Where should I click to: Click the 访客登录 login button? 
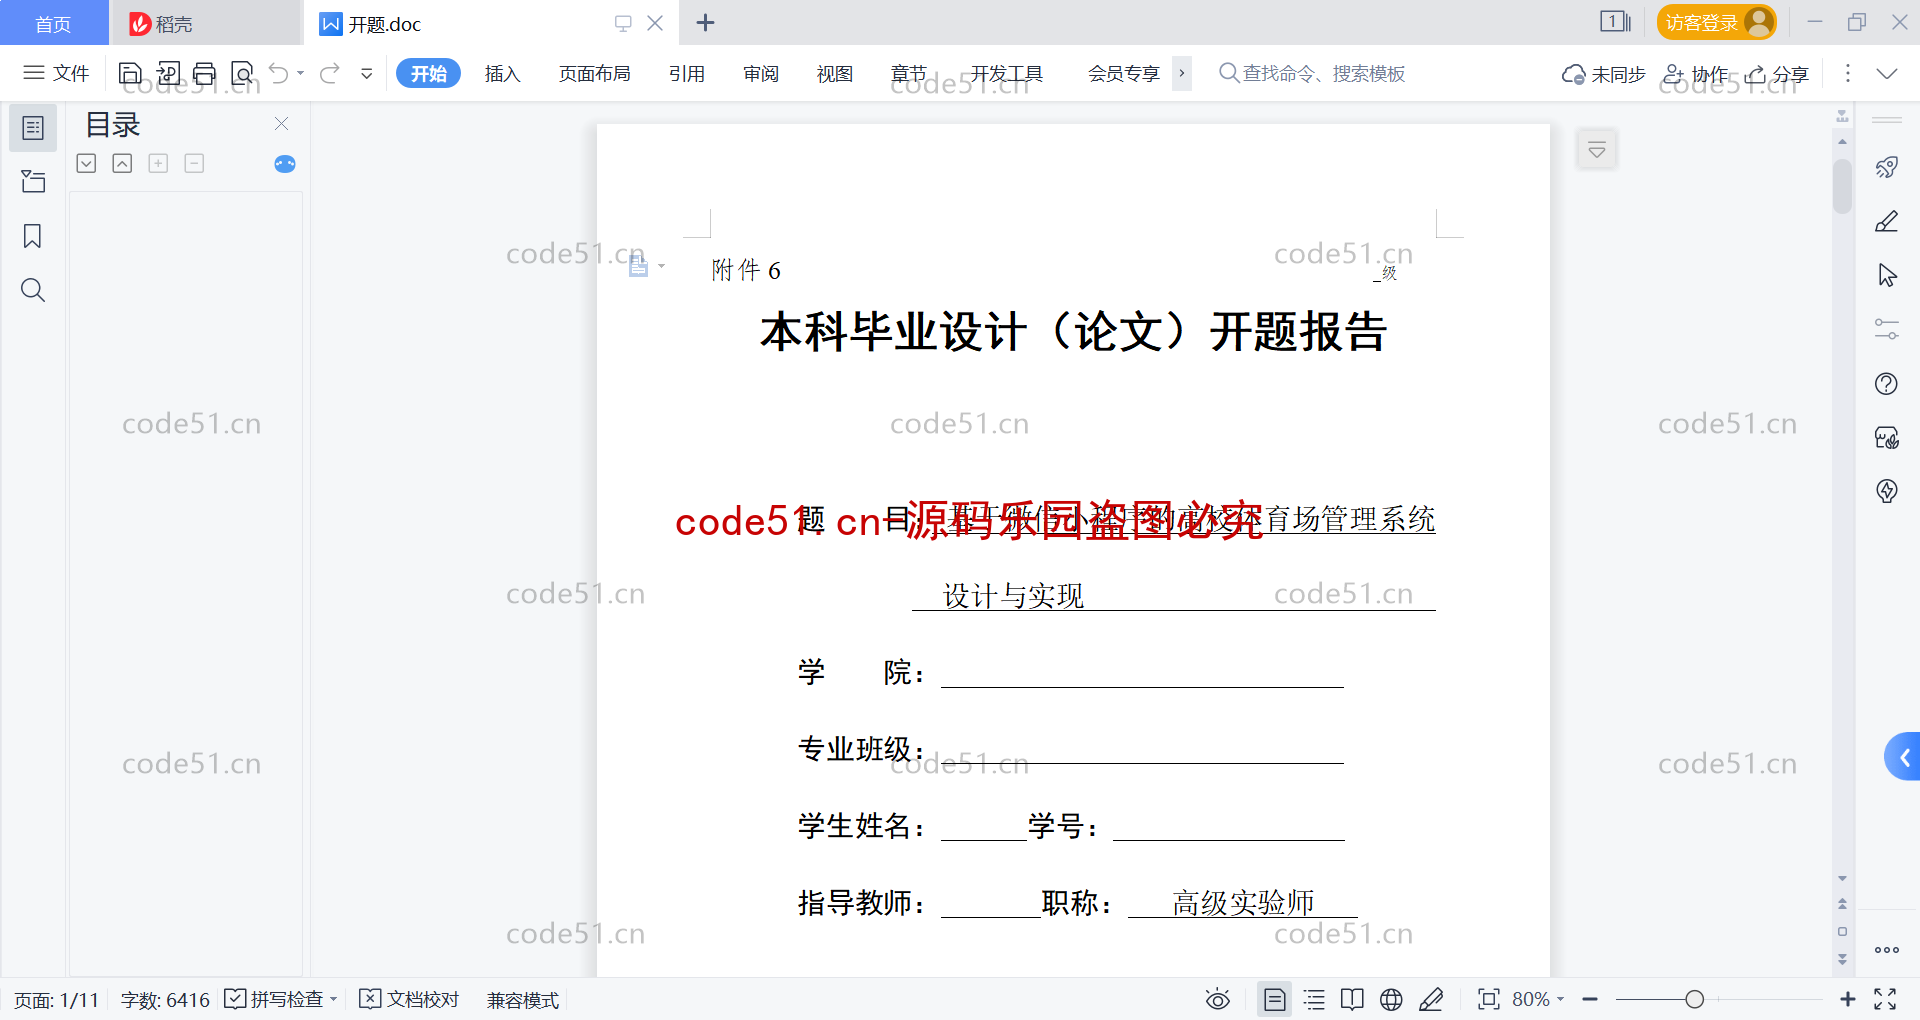(x=1716, y=22)
